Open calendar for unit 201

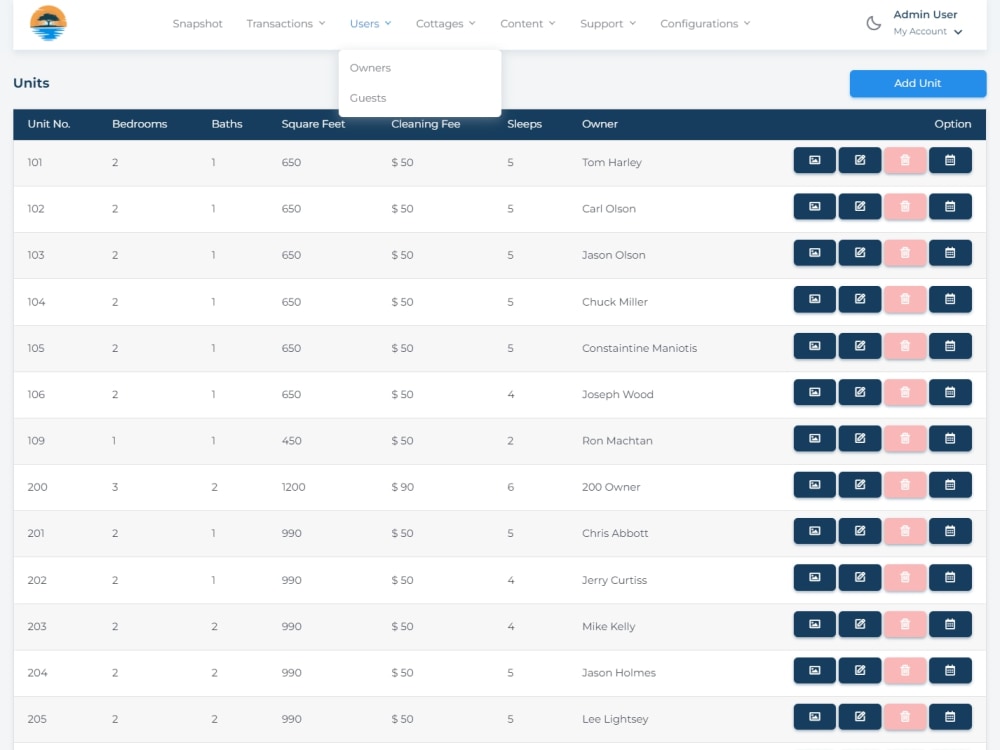point(950,531)
